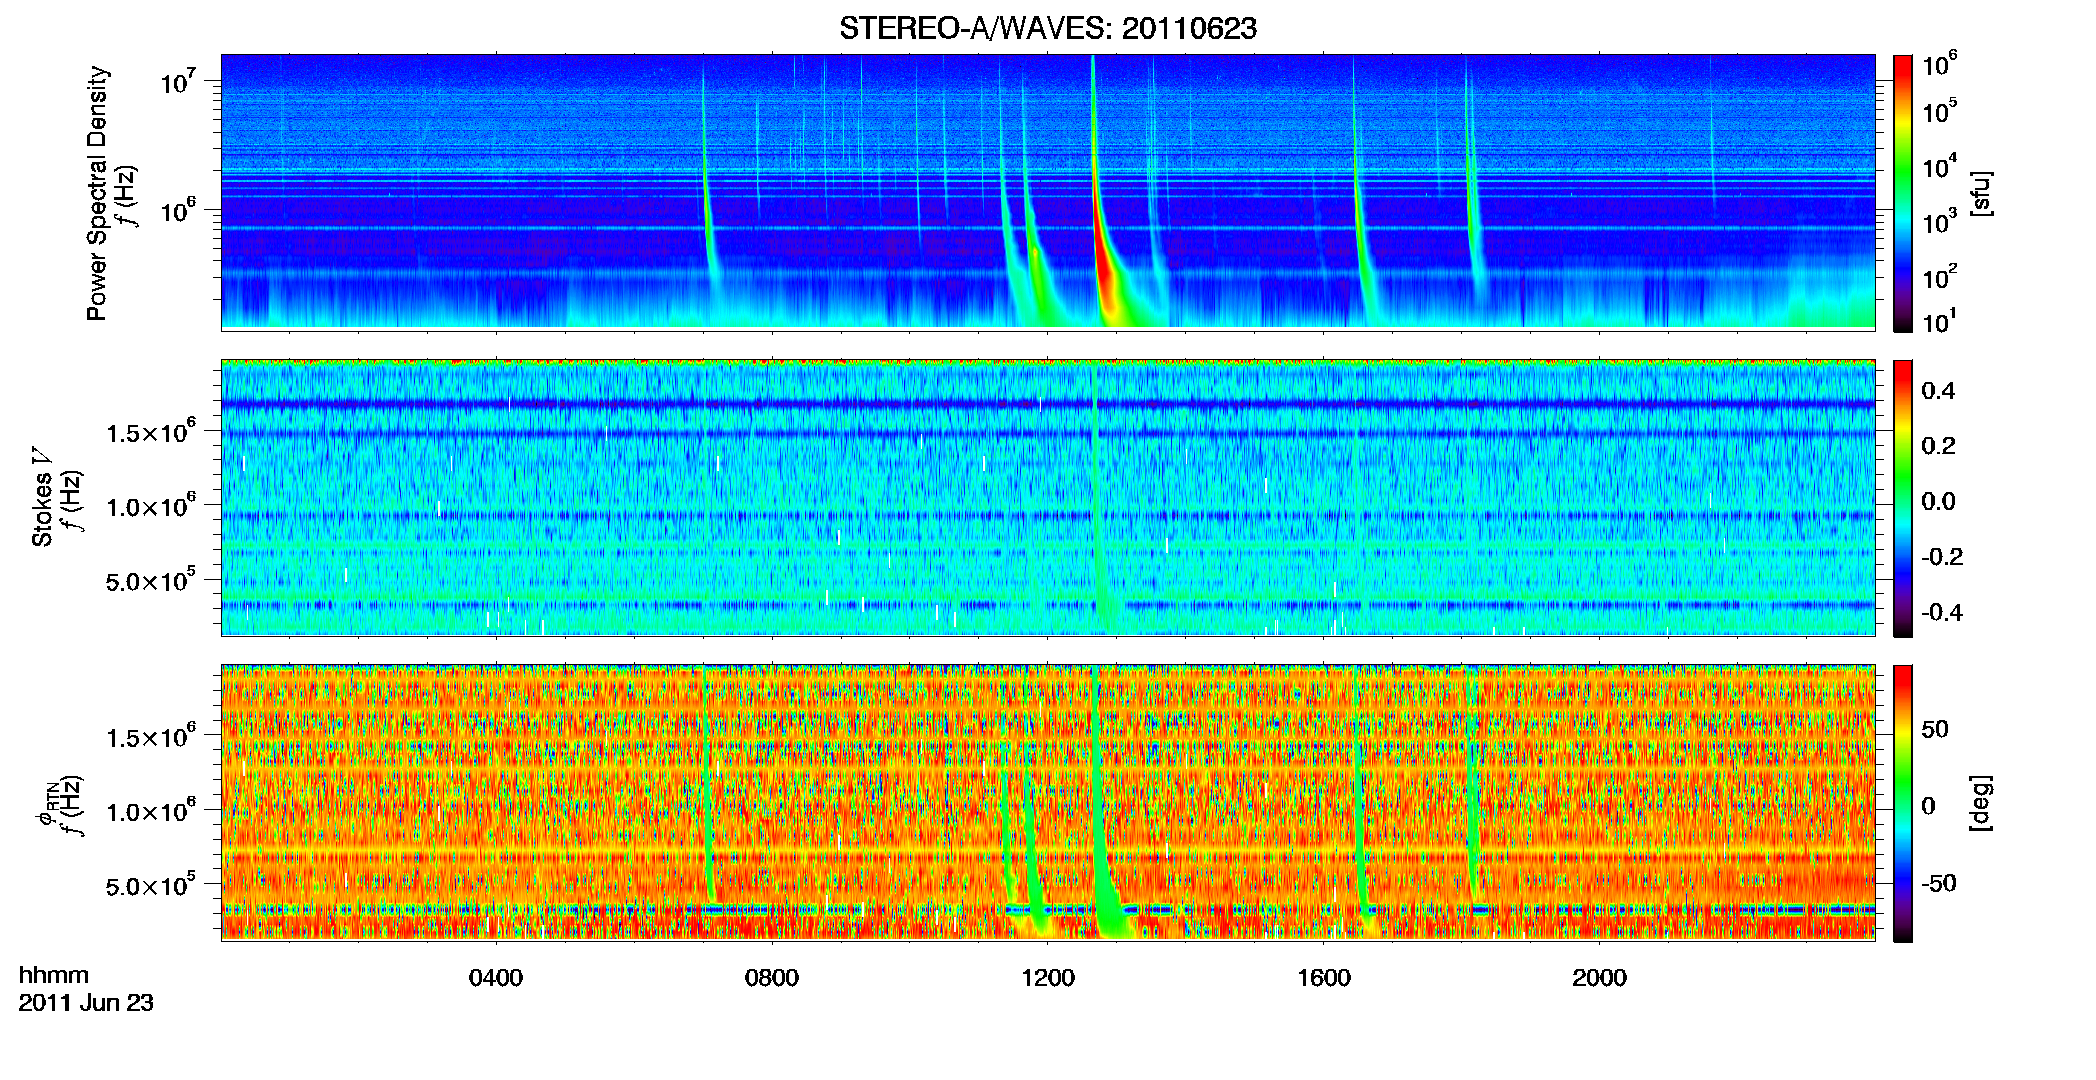Click the degrees colorbar of the bottom panel
The height and width of the screenshot is (1080, 2096).
[1903, 803]
